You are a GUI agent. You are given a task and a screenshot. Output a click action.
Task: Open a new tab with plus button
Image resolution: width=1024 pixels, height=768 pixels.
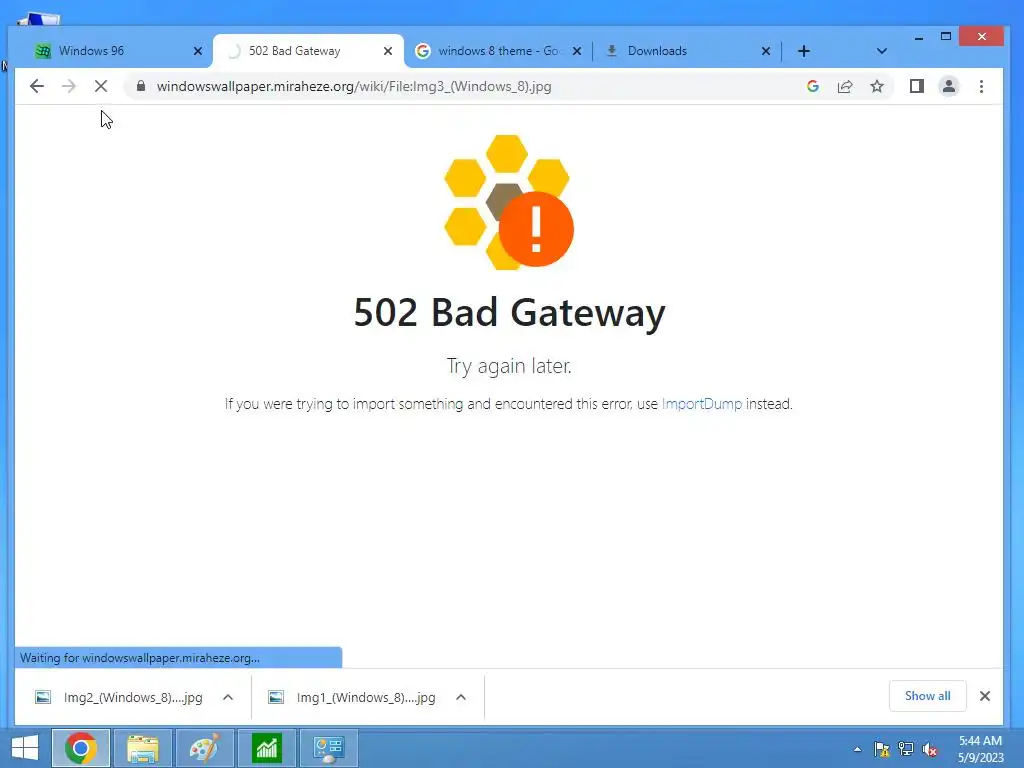(x=804, y=51)
